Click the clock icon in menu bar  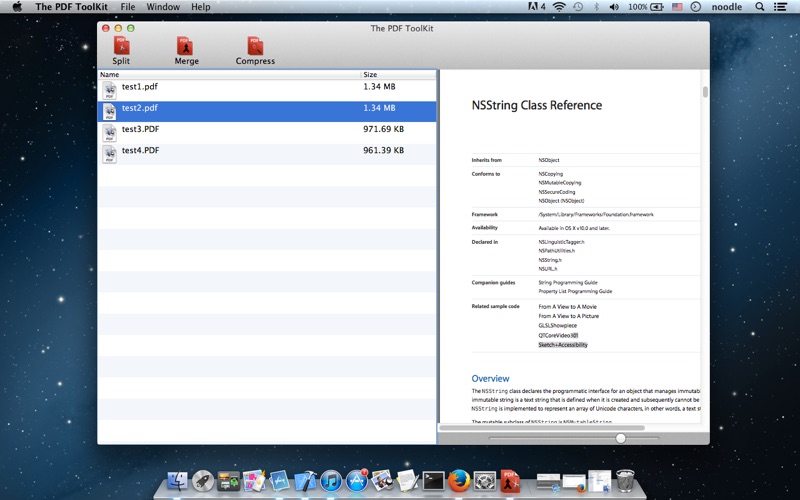click(x=695, y=7)
